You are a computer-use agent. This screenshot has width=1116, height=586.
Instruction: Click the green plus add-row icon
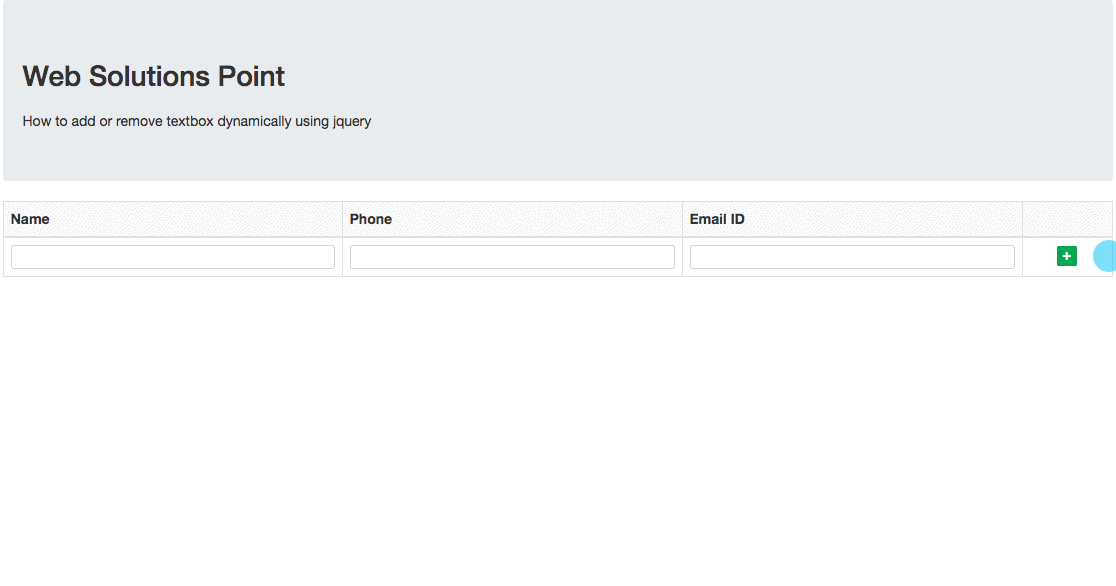pos(1067,257)
